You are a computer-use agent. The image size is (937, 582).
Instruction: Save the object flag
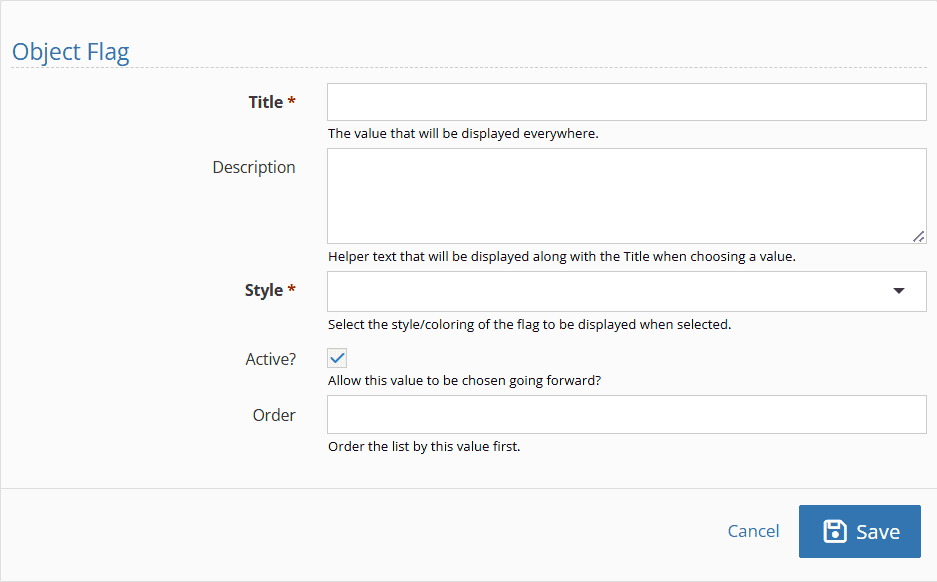(860, 531)
